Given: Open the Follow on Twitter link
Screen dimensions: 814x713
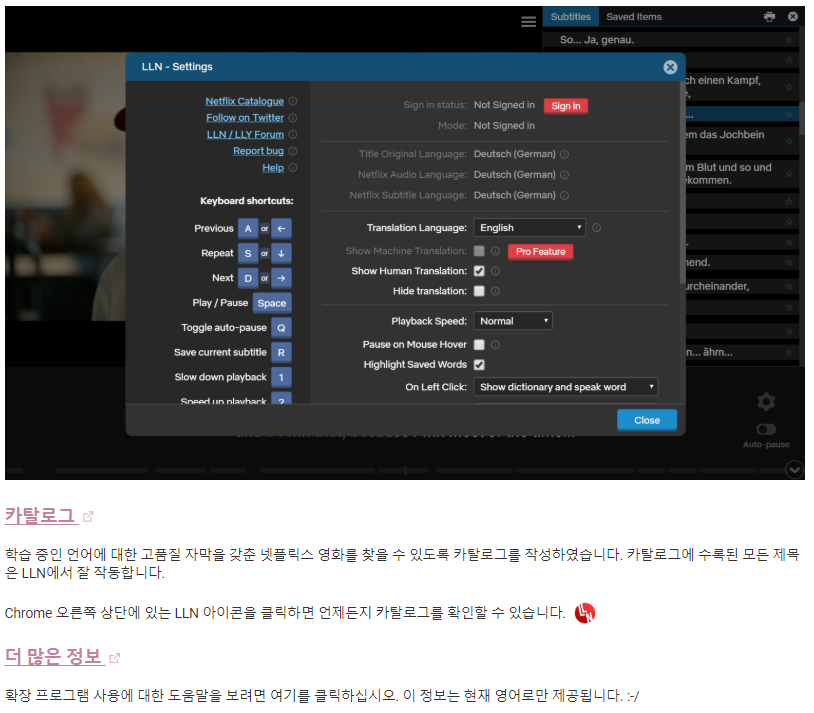Looking at the screenshot, I should click(245, 118).
